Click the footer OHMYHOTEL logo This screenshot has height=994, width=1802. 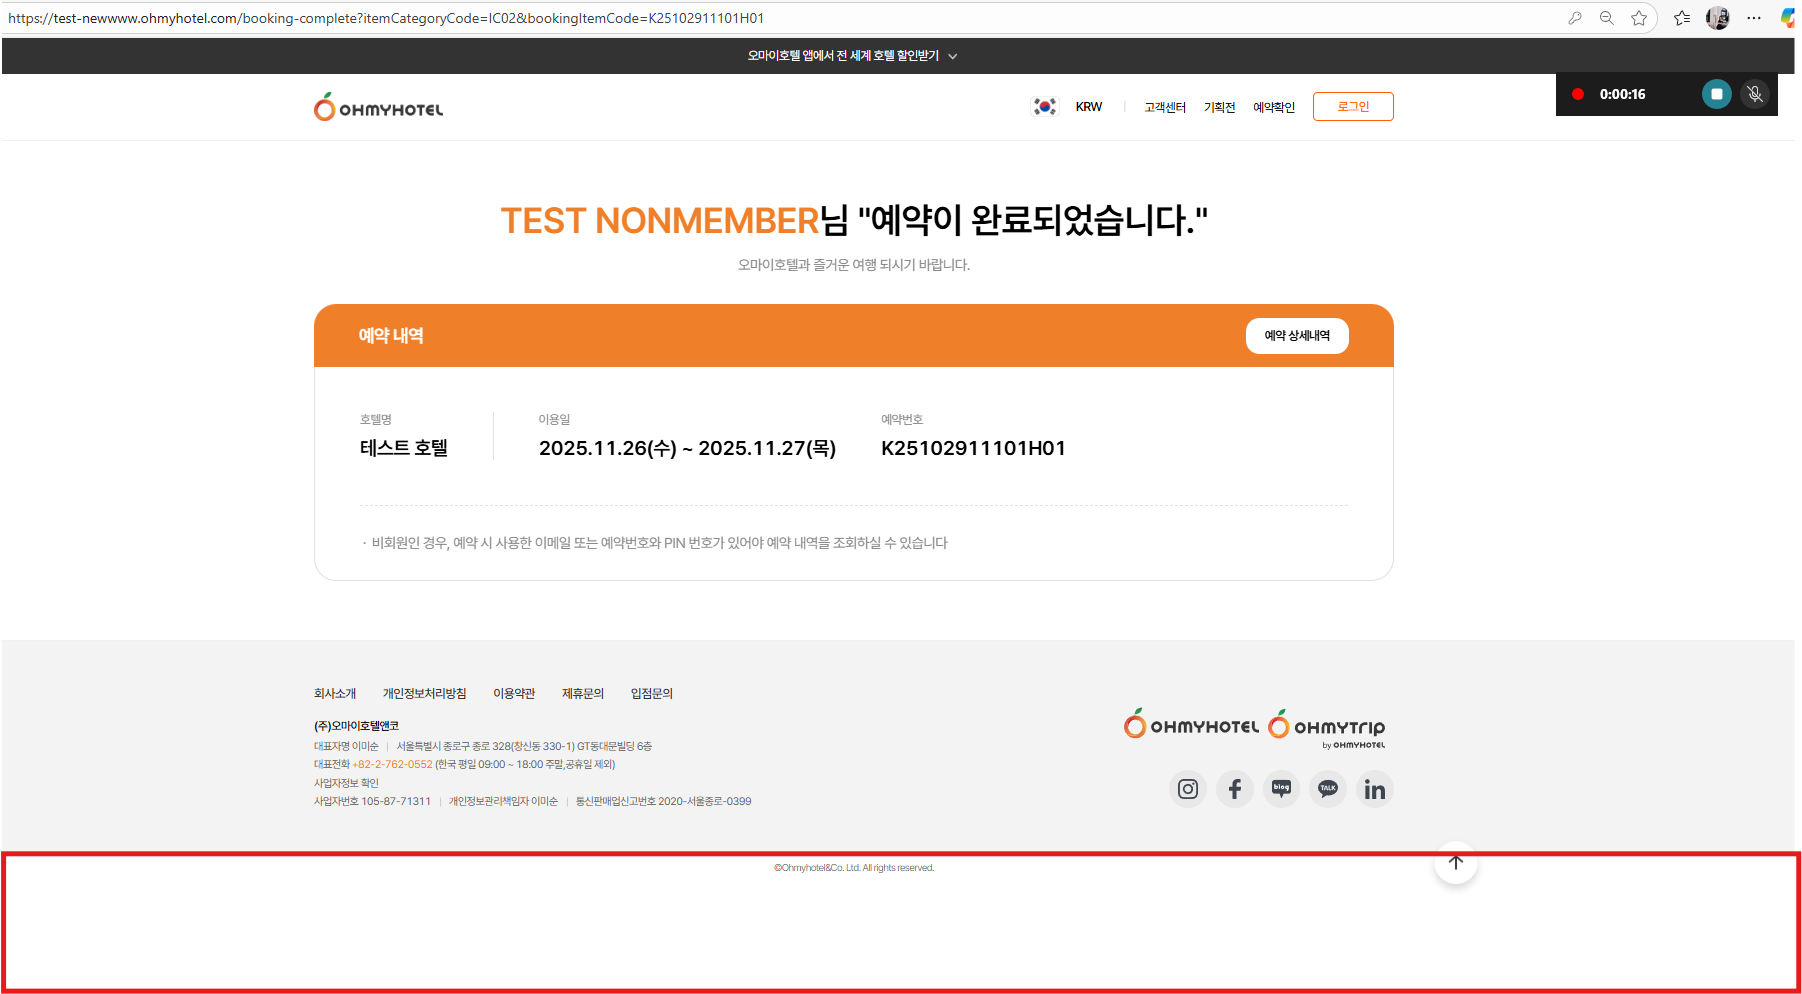(x=1191, y=724)
